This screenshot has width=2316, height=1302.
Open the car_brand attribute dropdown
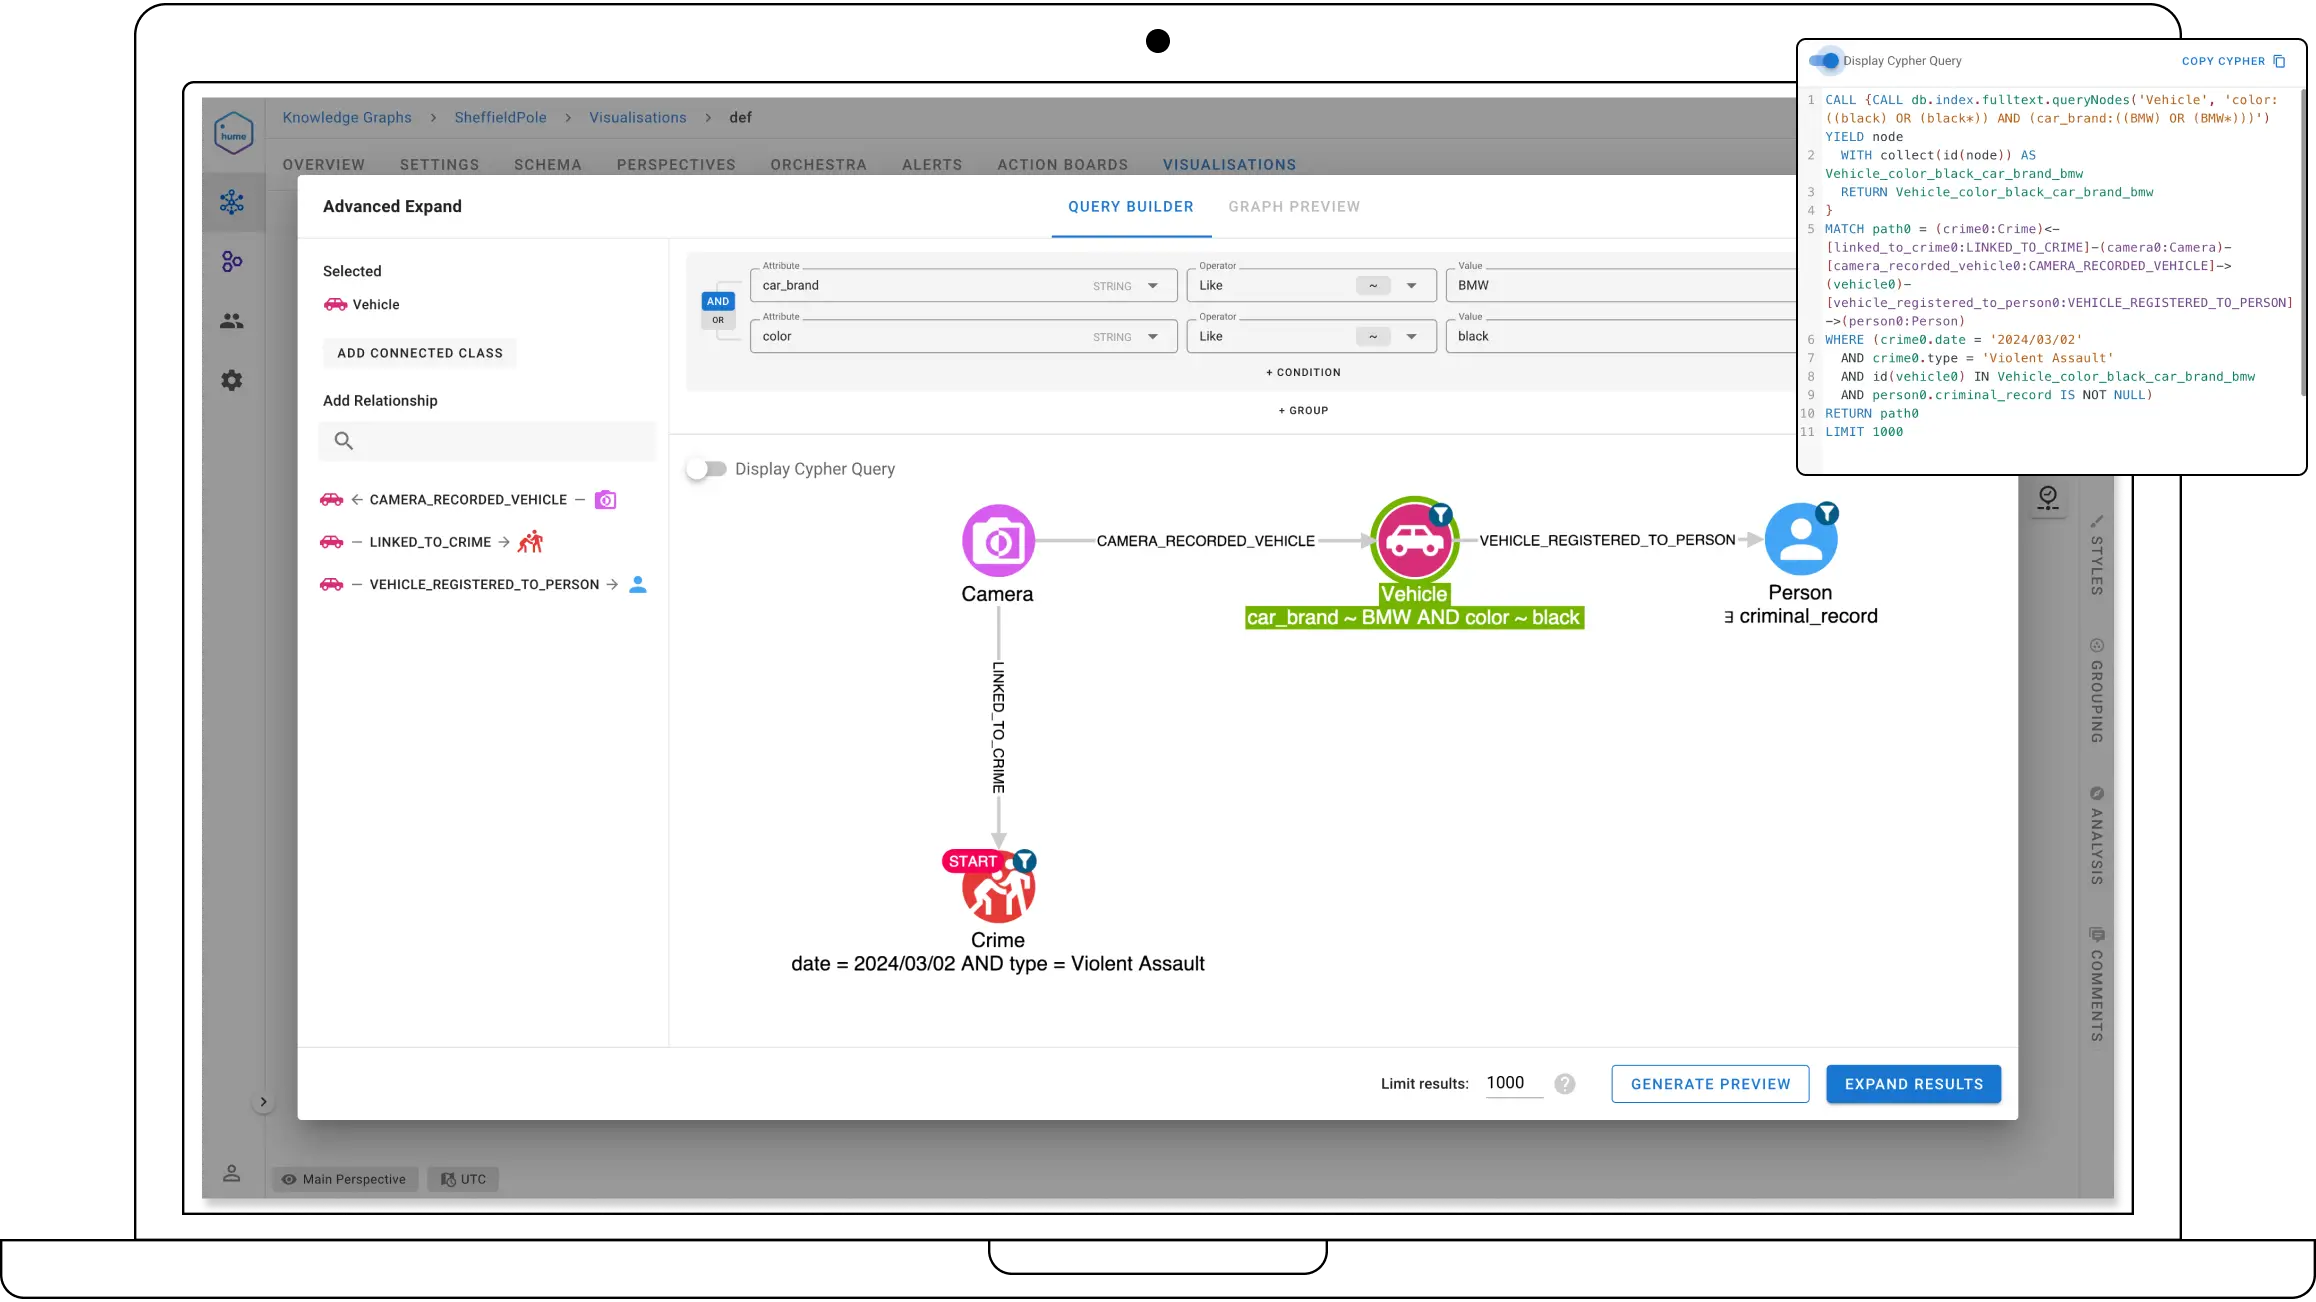click(x=1152, y=286)
